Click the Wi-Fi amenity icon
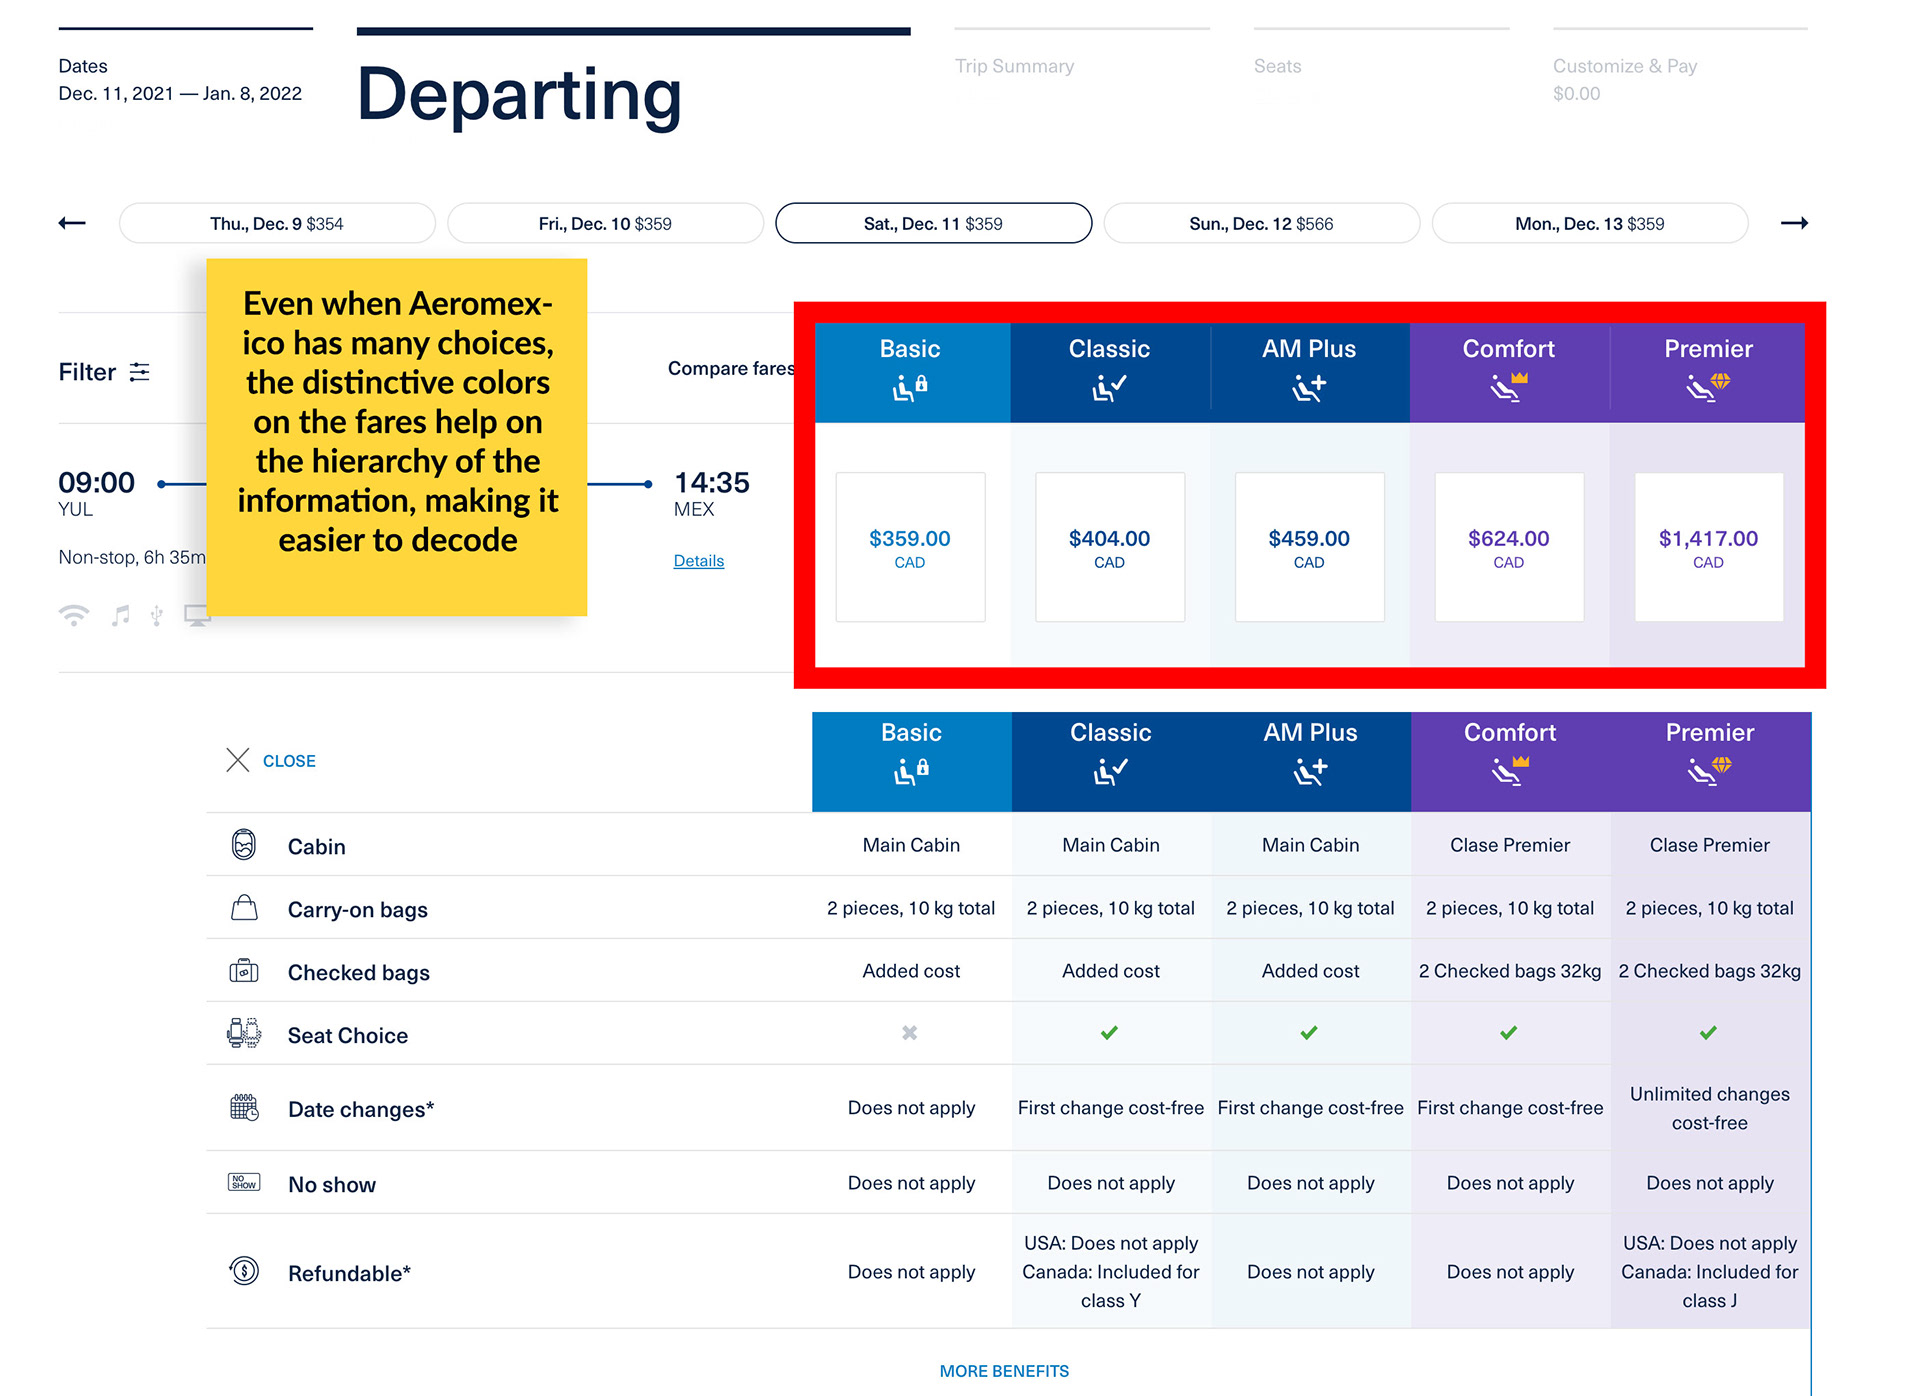The height and width of the screenshot is (1396, 1920). click(74, 615)
